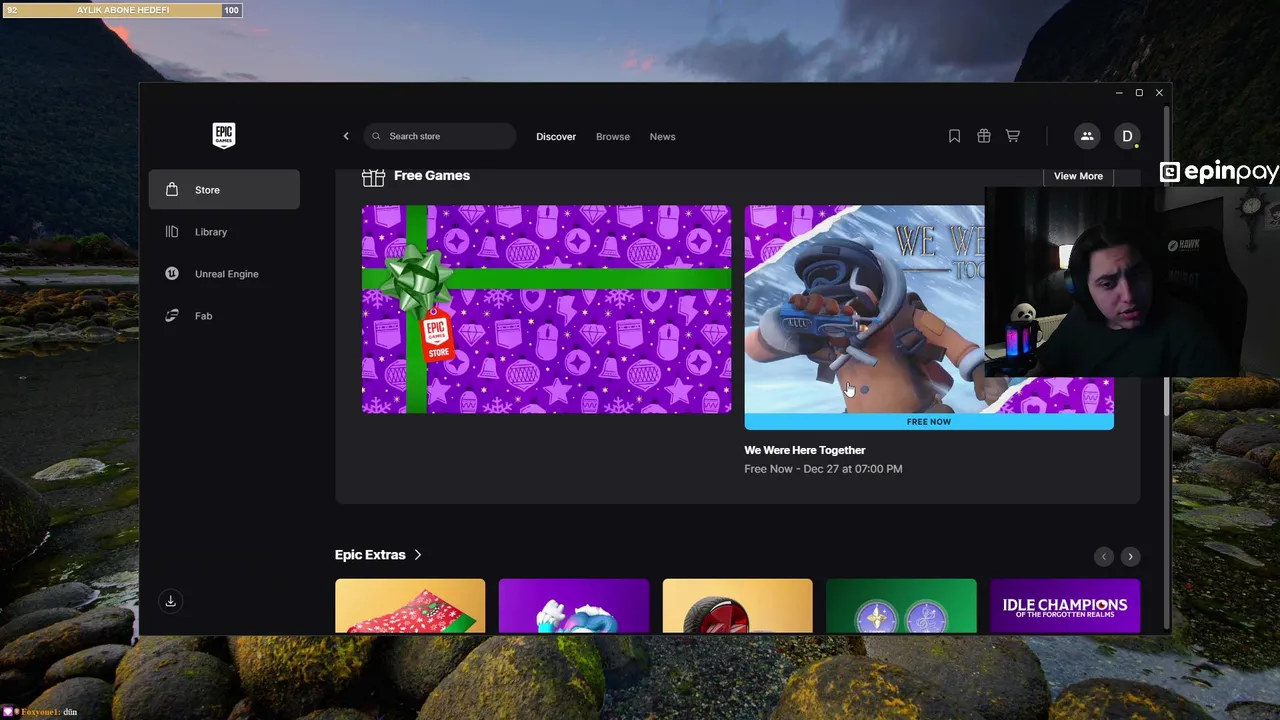Switch to the Discover tab
The width and height of the screenshot is (1280, 720).
[556, 137]
